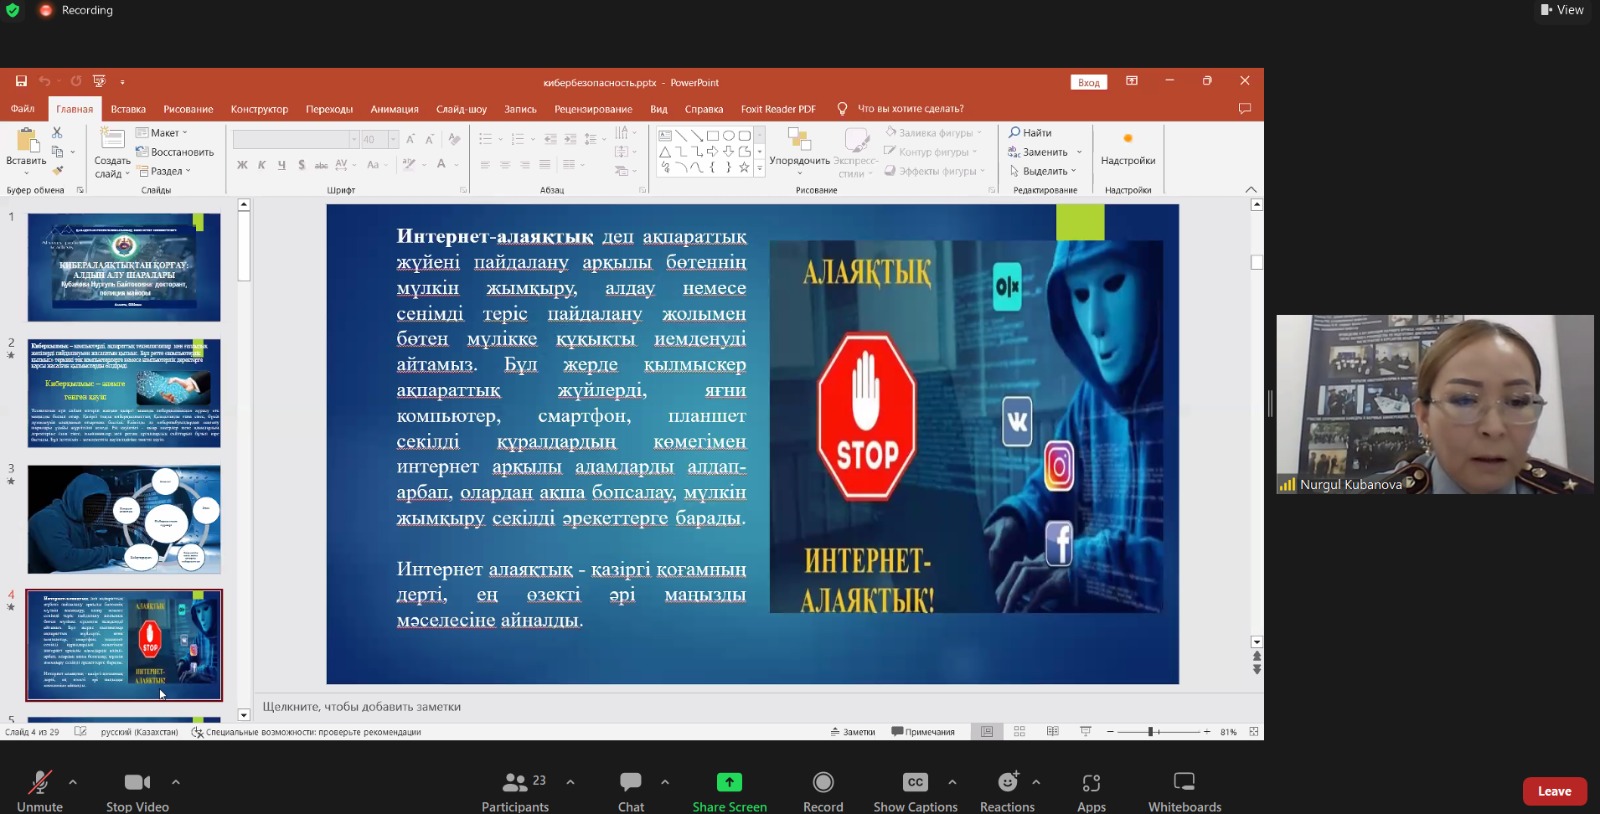
Task: Open the Participants list
Action: [x=515, y=791]
